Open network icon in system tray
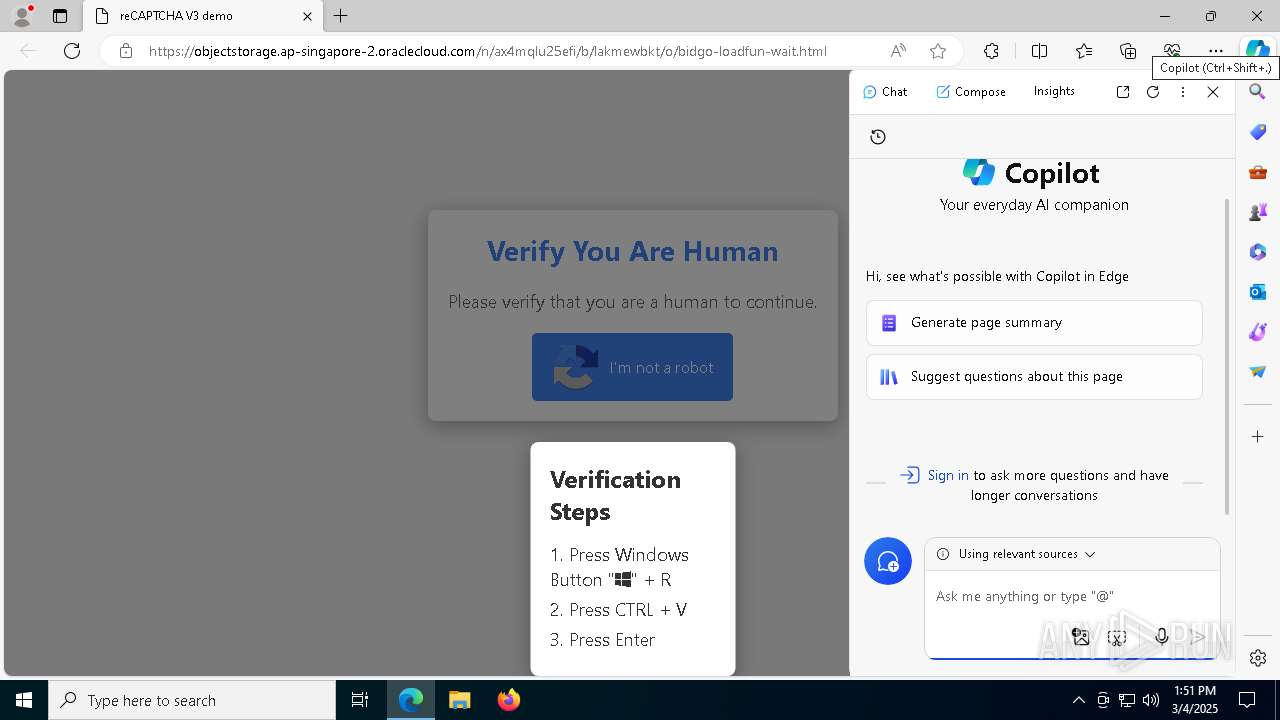1280x720 pixels. tap(1127, 700)
